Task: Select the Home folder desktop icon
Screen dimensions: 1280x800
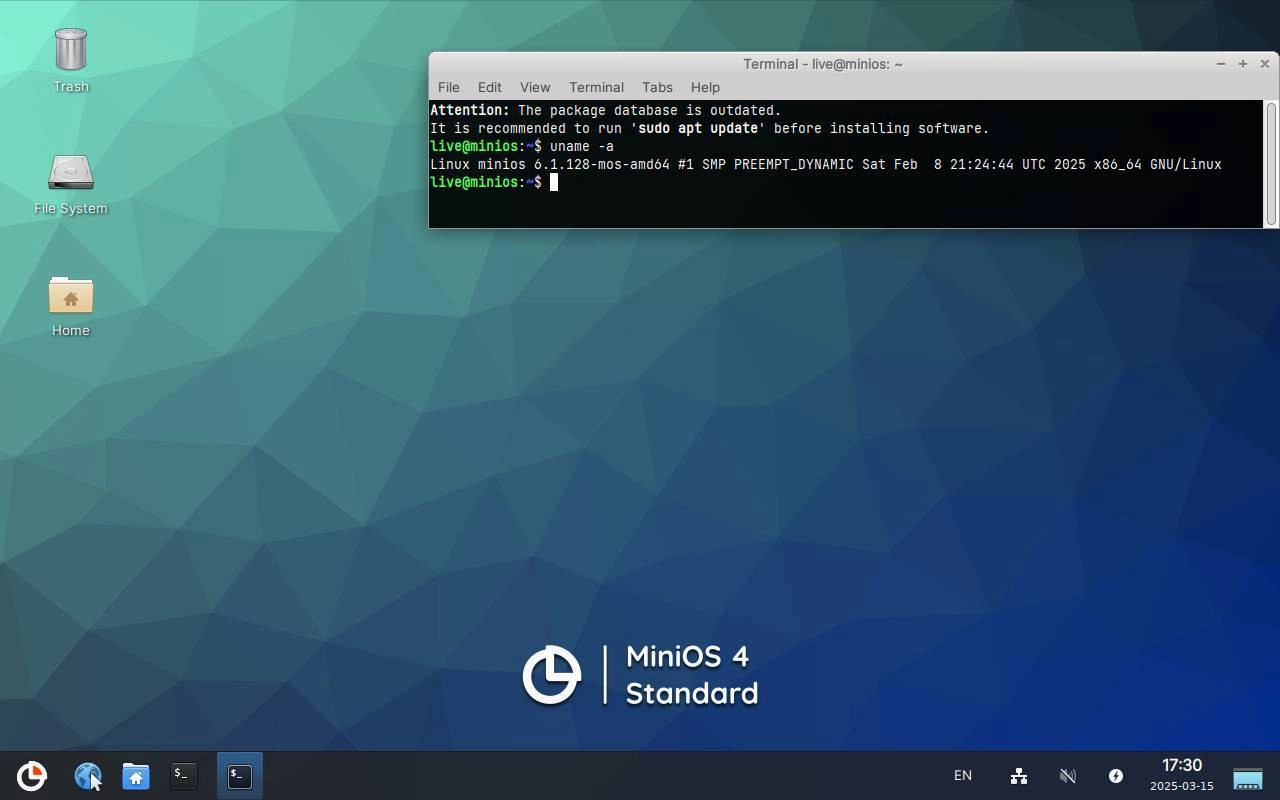Action: [71, 307]
